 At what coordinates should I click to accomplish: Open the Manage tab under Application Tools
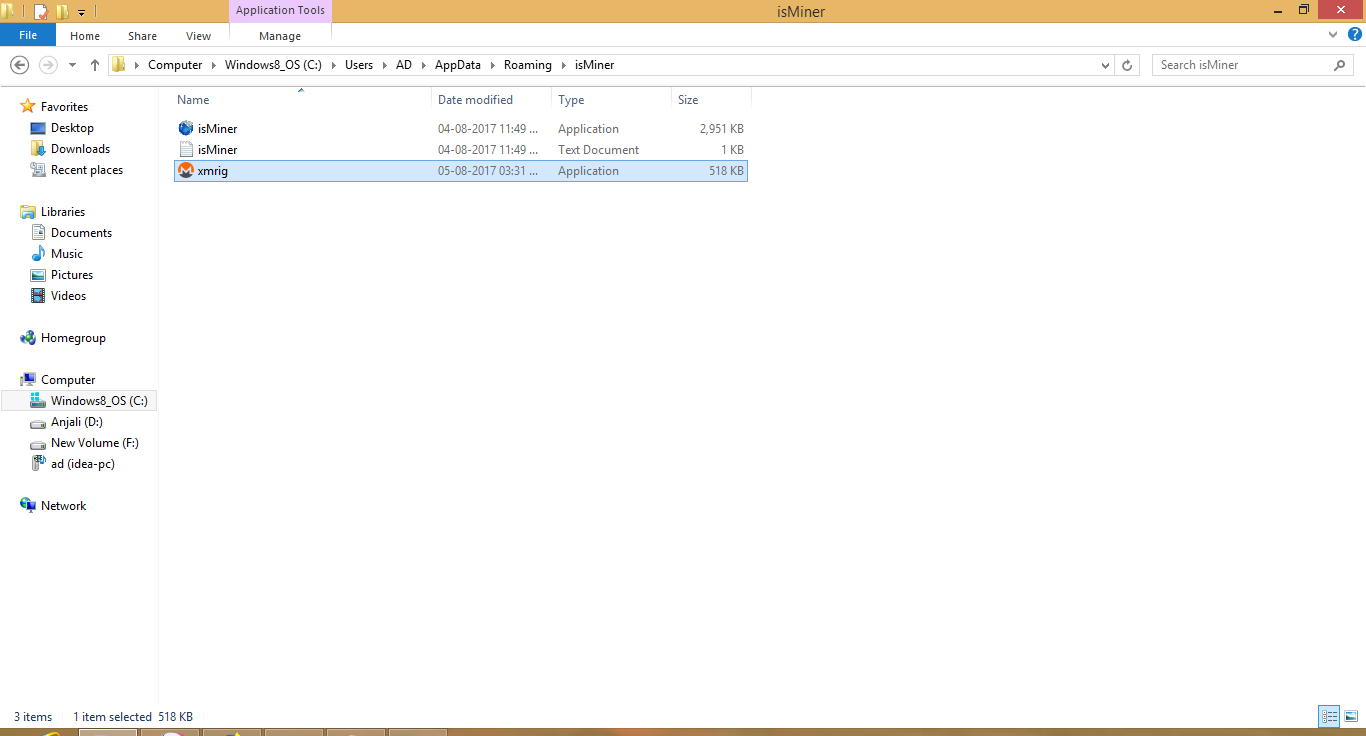coord(280,36)
